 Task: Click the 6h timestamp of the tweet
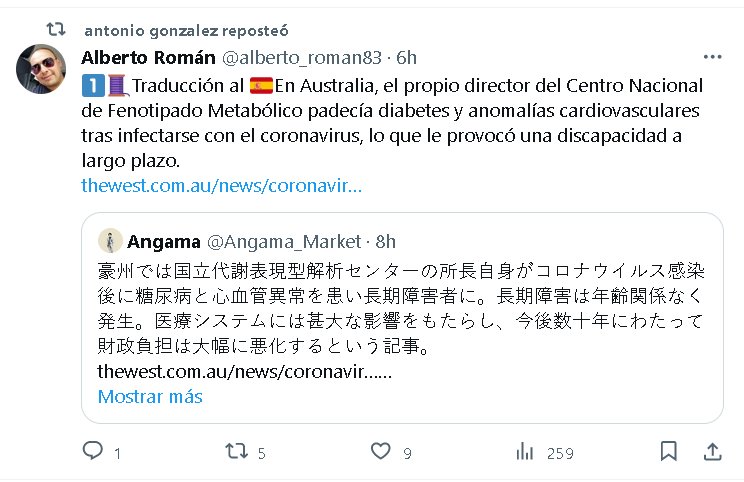pyautogui.click(x=406, y=57)
